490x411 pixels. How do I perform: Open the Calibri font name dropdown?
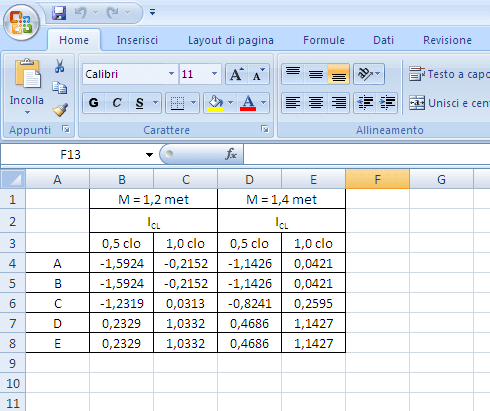point(171,74)
